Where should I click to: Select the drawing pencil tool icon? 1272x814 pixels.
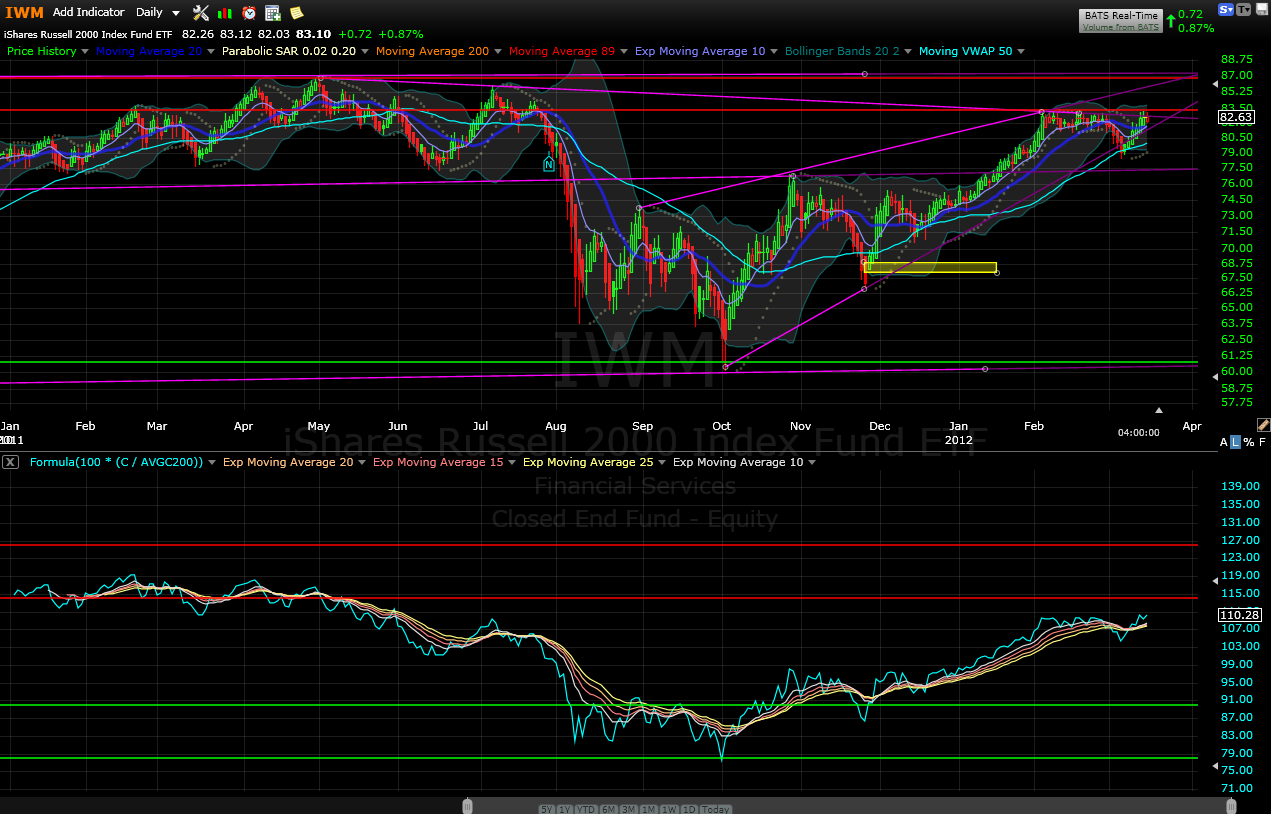tap(1263, 425)
